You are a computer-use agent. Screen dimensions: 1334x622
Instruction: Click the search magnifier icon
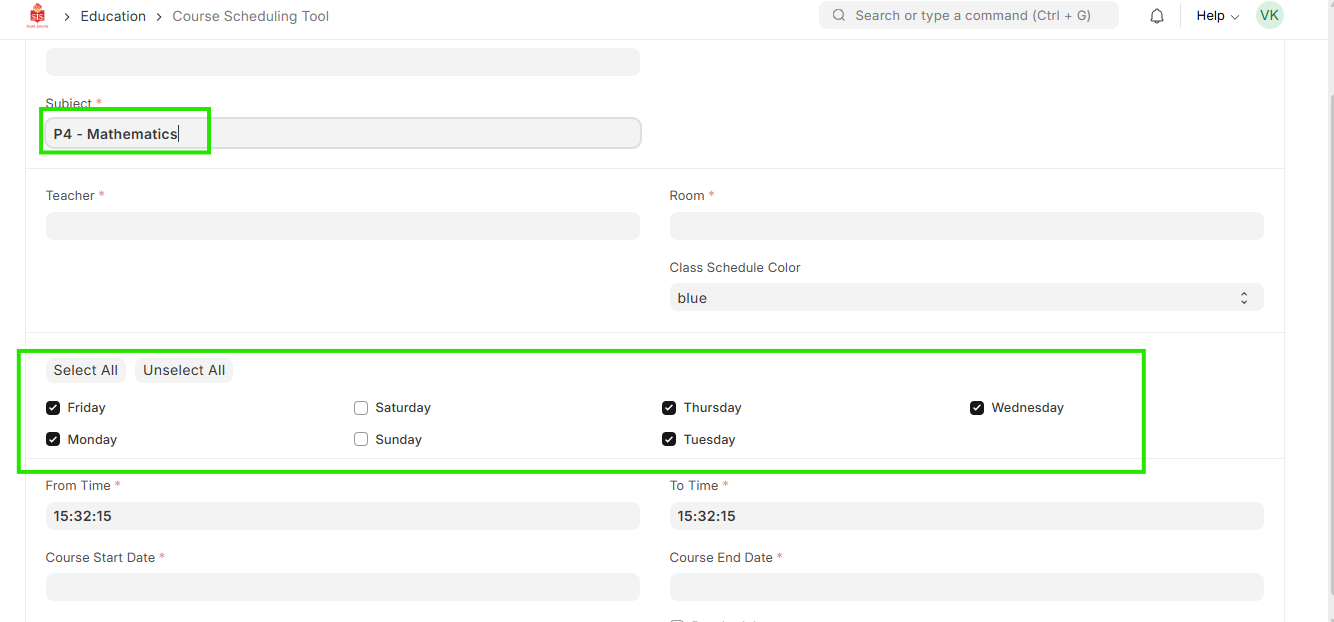click(838, 16)
